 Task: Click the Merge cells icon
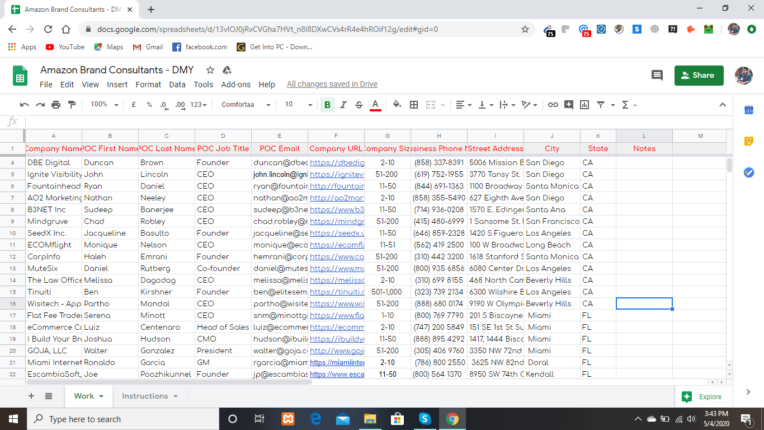(431, 105)
